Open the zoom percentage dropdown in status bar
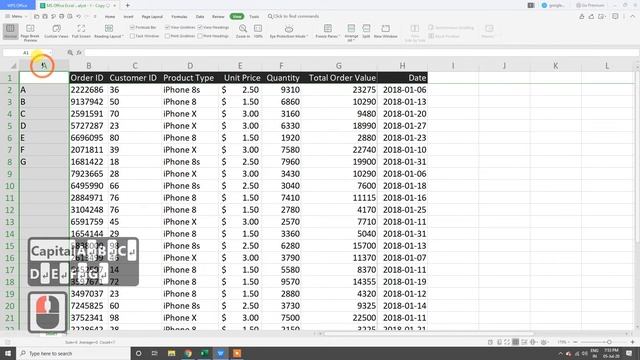Screen dimensions: 640x360 point(563,342)
